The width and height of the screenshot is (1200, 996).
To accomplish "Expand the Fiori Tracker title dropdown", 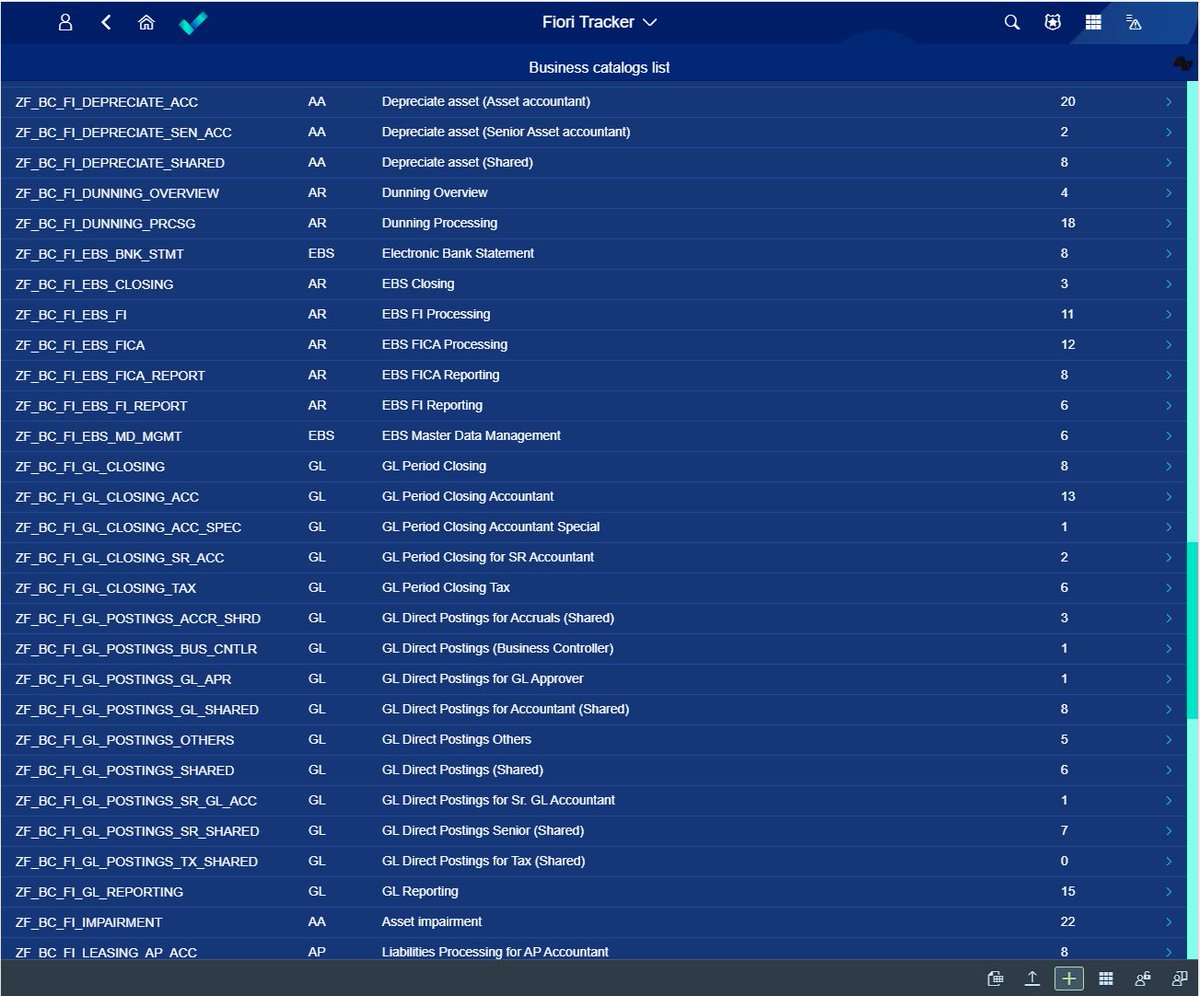I will 650,22.
